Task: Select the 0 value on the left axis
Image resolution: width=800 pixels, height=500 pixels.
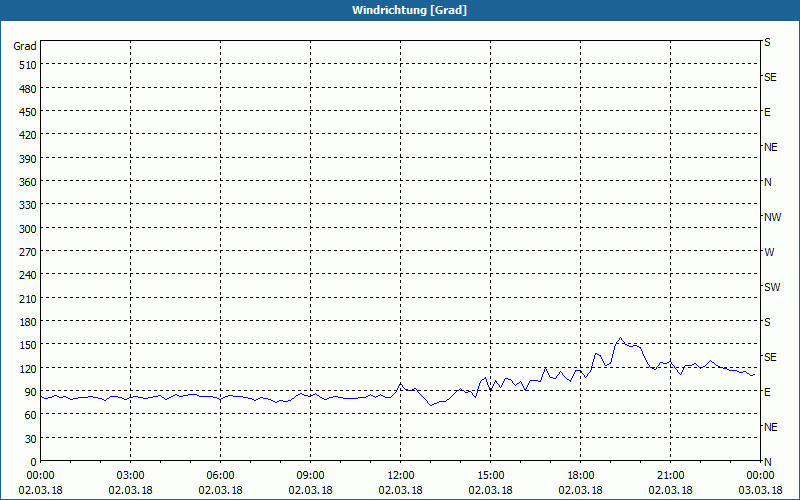Action: click(34, 462)
